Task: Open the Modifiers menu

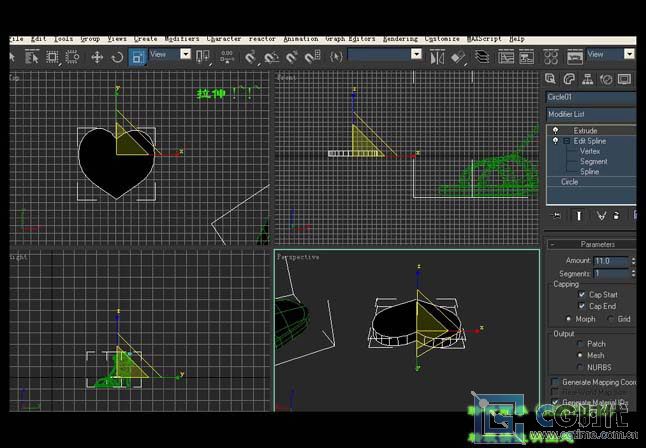Action: [x=182, y=38]
